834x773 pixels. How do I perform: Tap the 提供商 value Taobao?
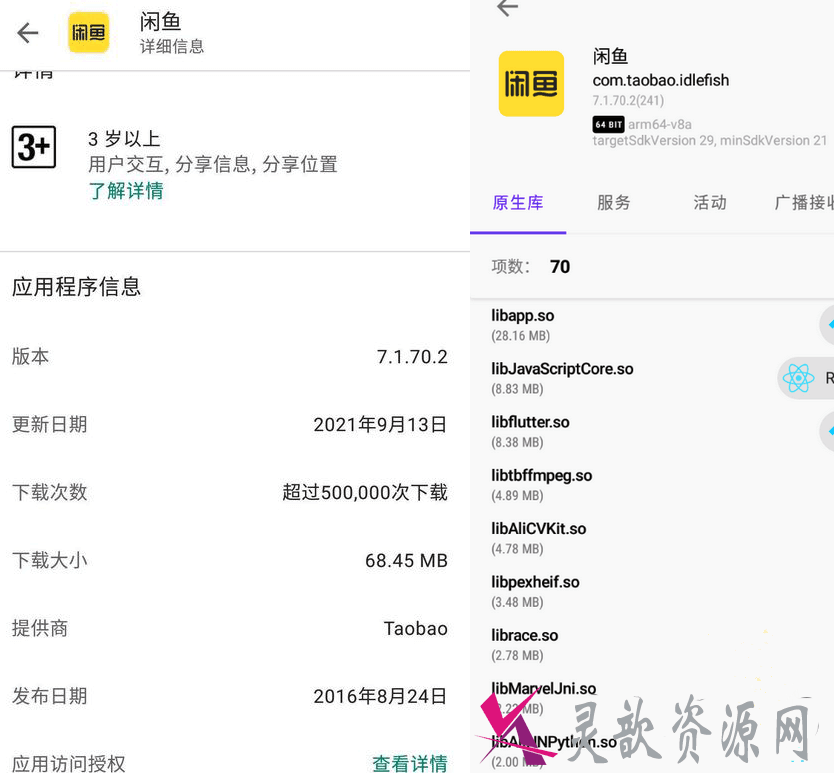pos(415,628)
